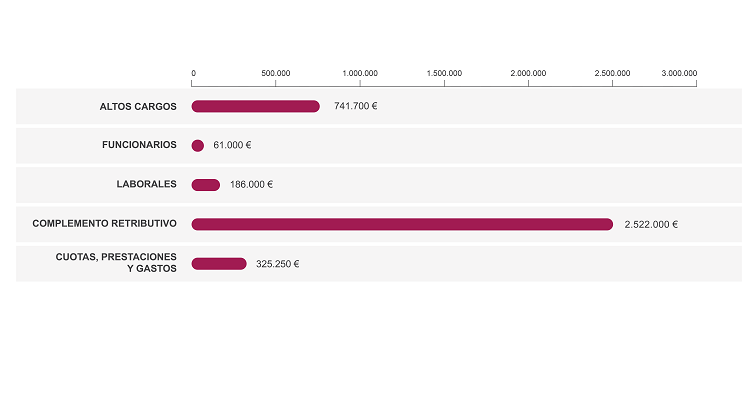Screen dimensions: 750x400
Task: Click the 1.000.000 axis tick label
Action: (360, 73)
